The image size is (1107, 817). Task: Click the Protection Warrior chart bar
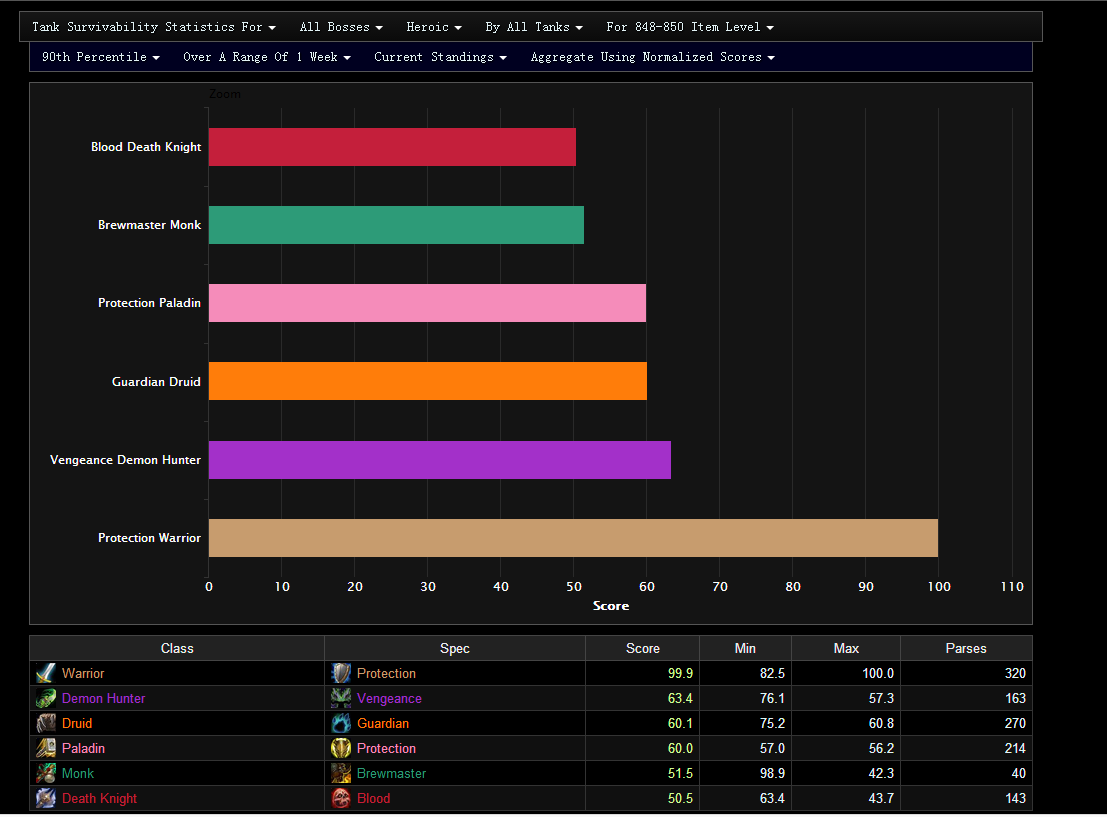(572, 538)
